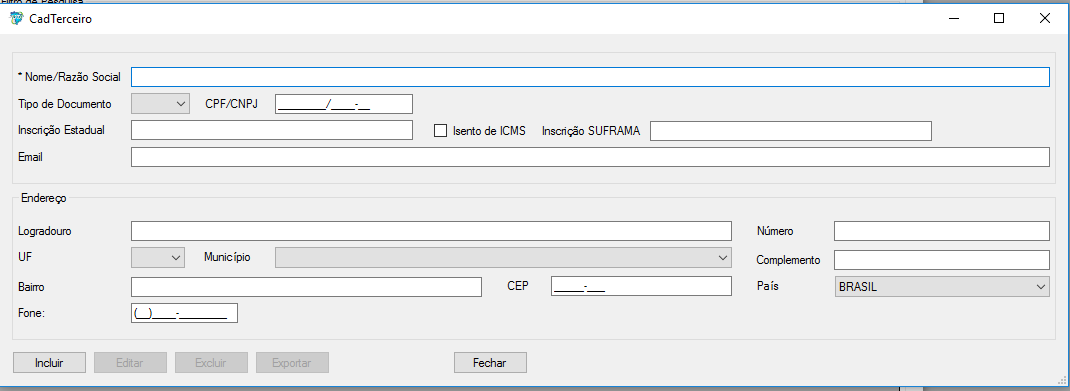Image resolution: width=1070 pixels, height=391 pixels.
Task: Click the Número input field
Action: (x=942, y=231)
